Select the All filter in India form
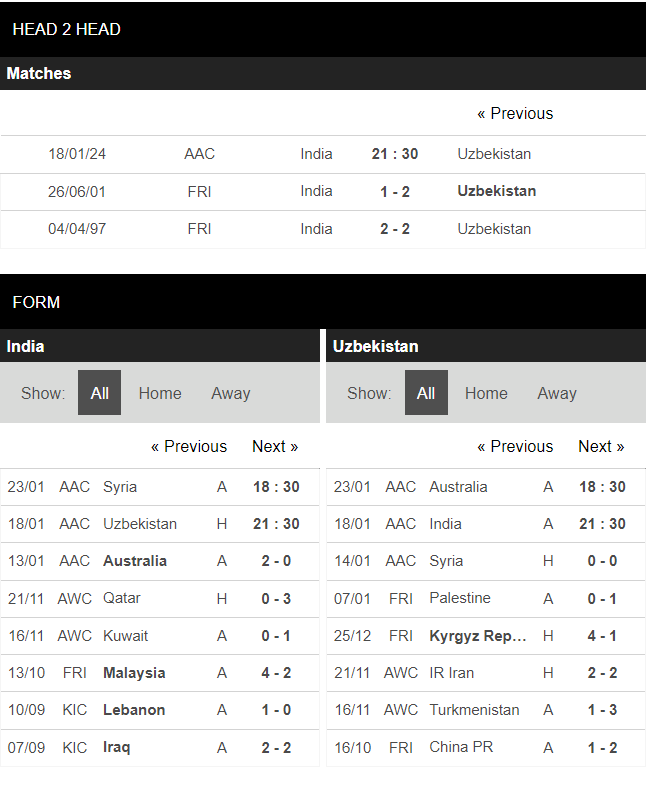Screen dimensions: 650x789 tap(99, 393)
